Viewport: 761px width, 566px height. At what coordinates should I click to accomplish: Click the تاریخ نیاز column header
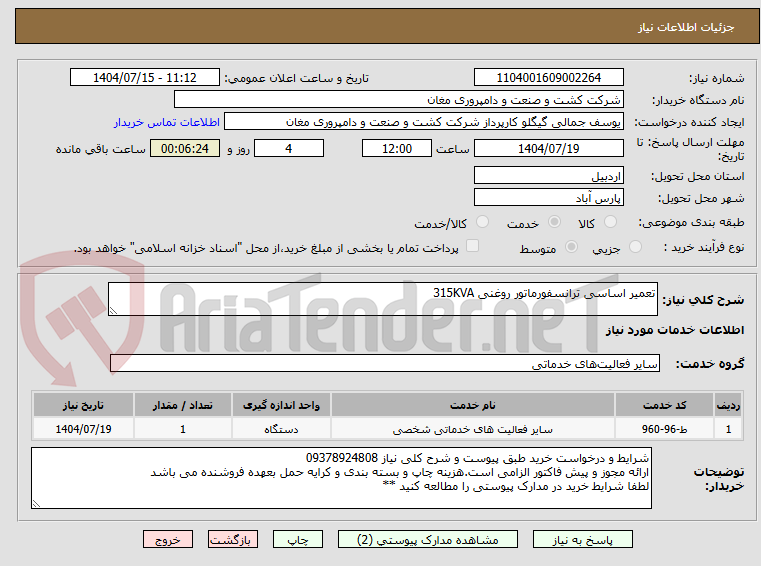pyautogui.click(x=83, y=405)
